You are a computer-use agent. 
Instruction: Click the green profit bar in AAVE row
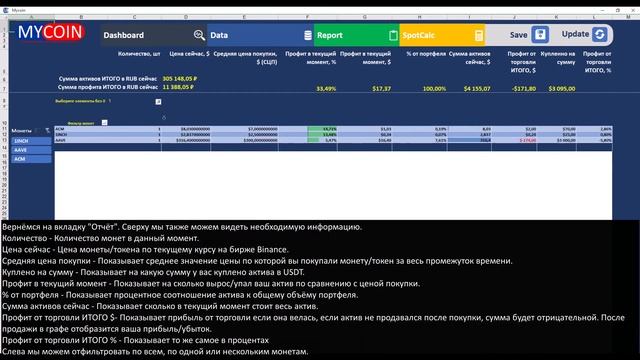313,140
